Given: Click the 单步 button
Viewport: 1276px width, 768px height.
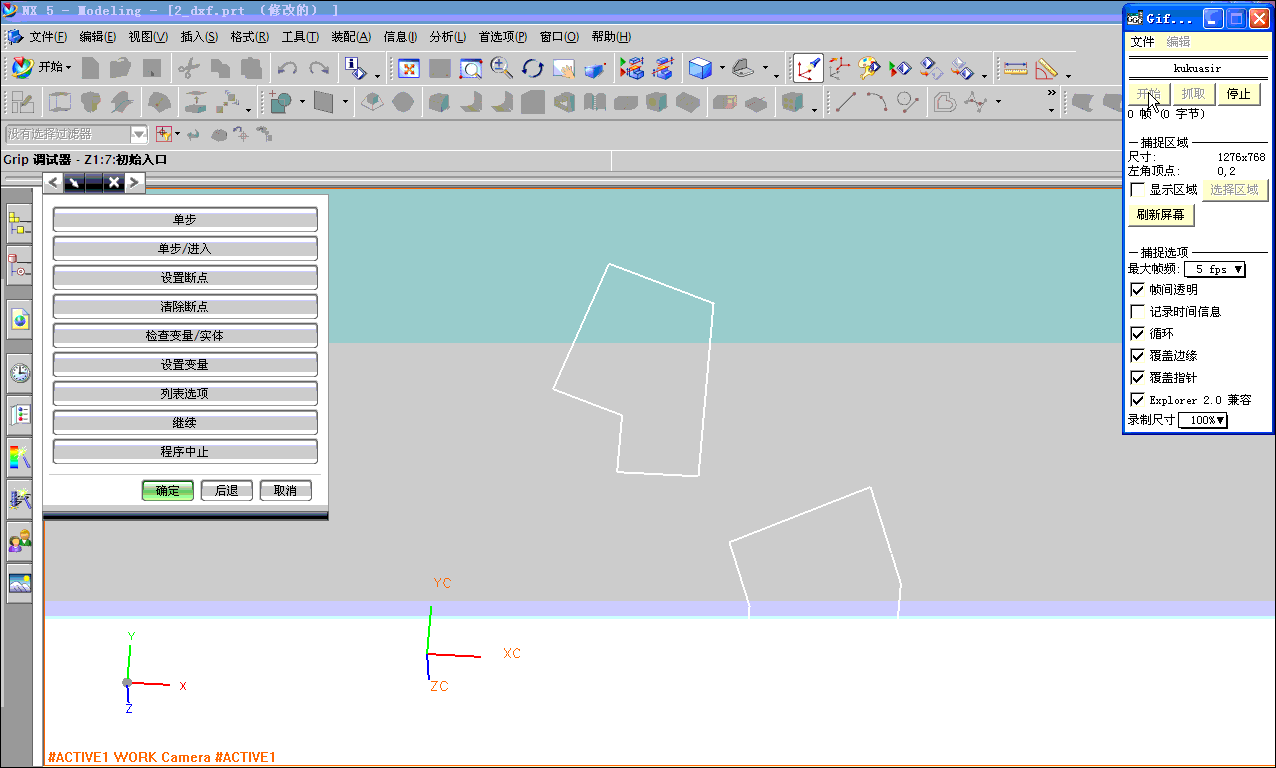Looking at the screenshot, I should [x=185, y=220].
